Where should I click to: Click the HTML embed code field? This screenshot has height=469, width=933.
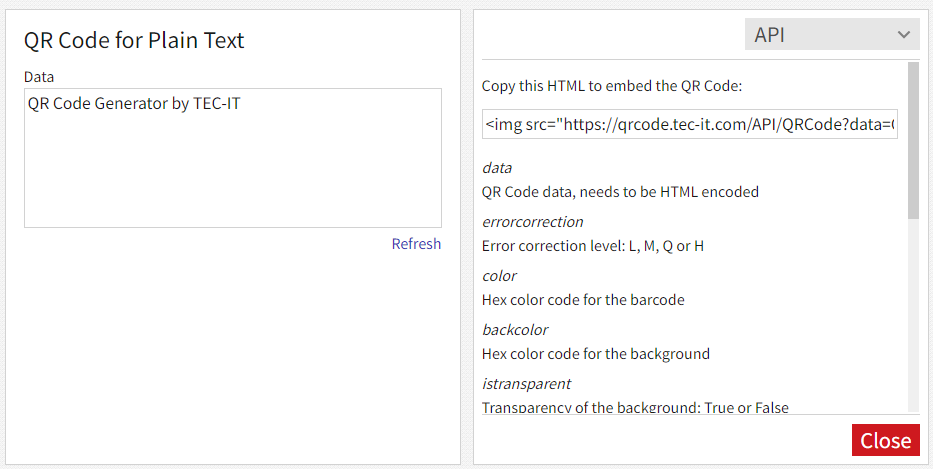[689, 125]
